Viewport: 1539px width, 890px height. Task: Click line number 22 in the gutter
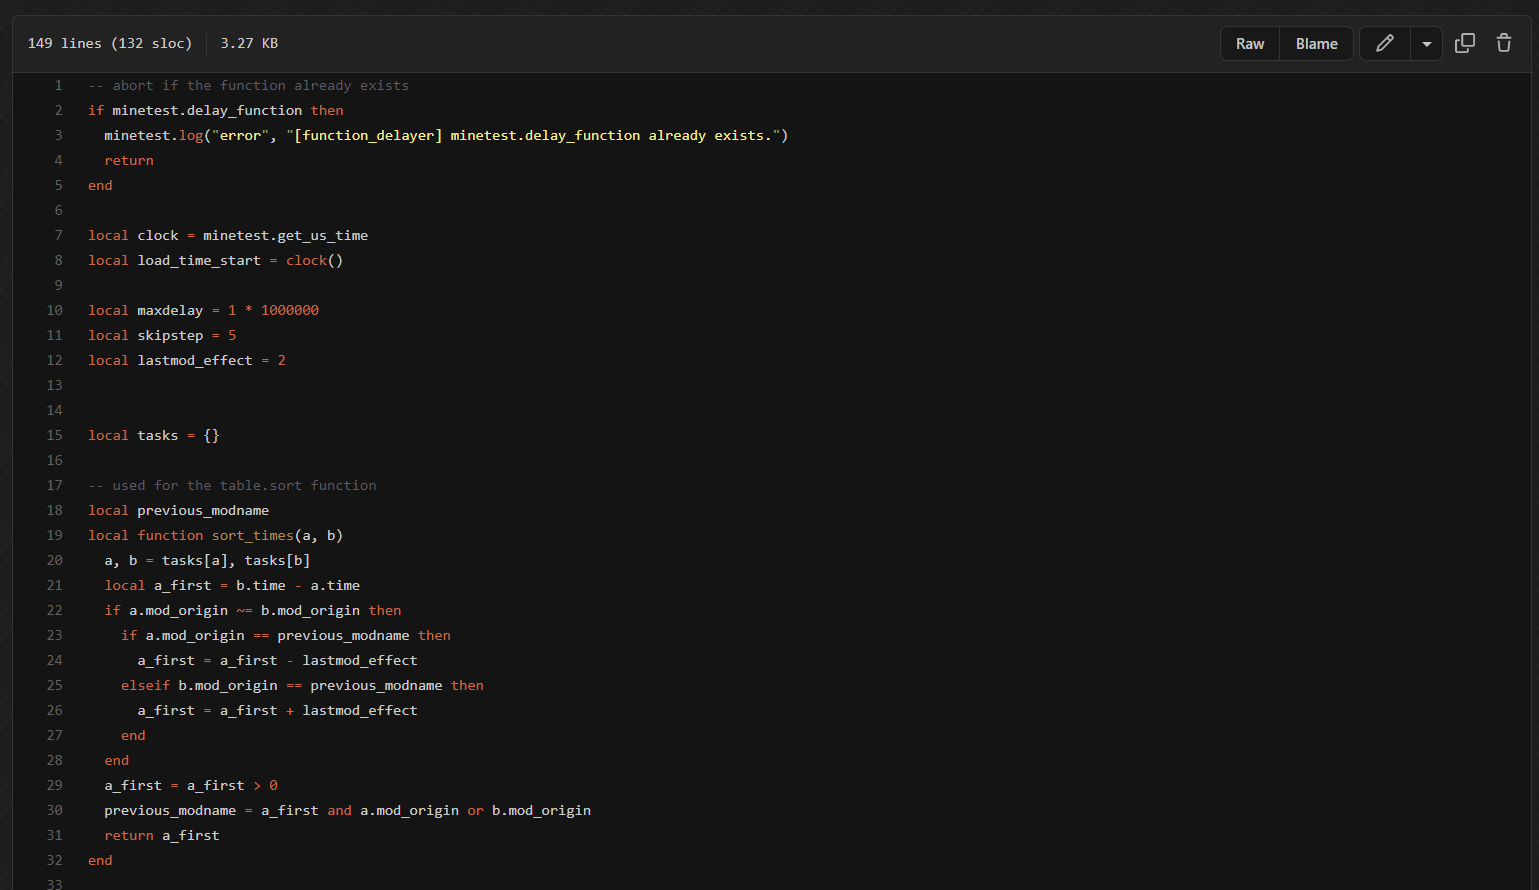click(55, 610)
